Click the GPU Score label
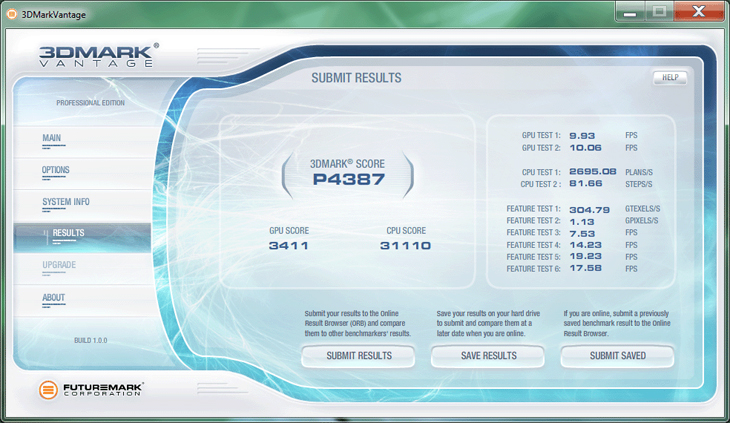The image size is (730, 423). 289,231
